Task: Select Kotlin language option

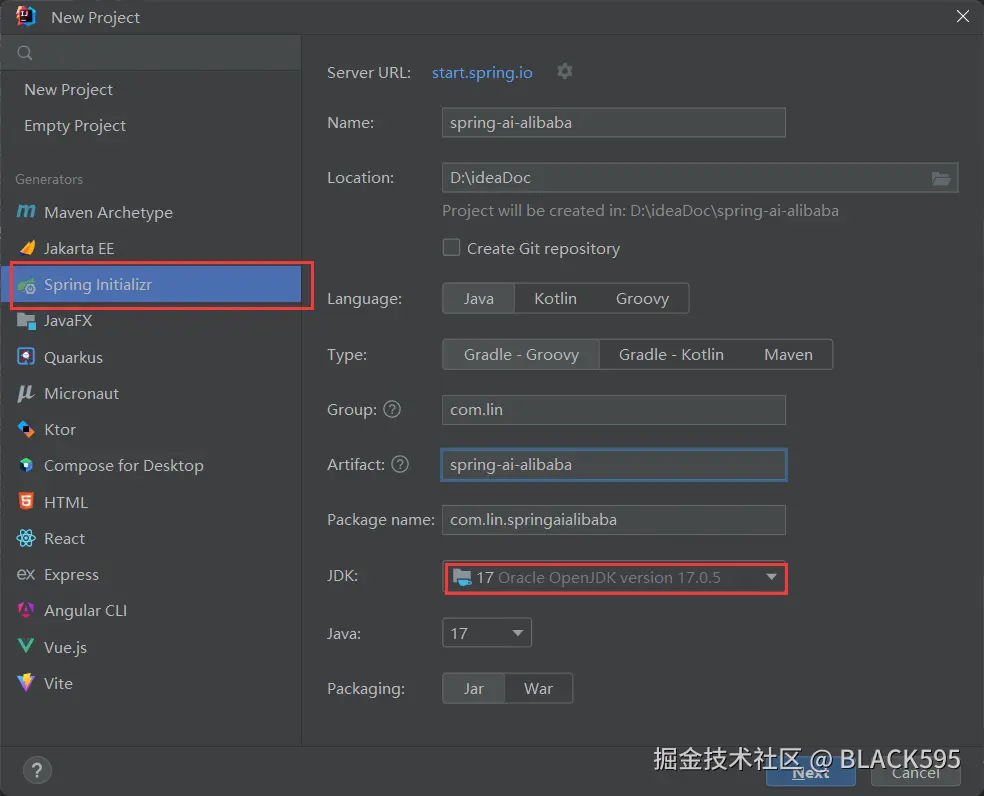Action: click(x=555, y=298)
